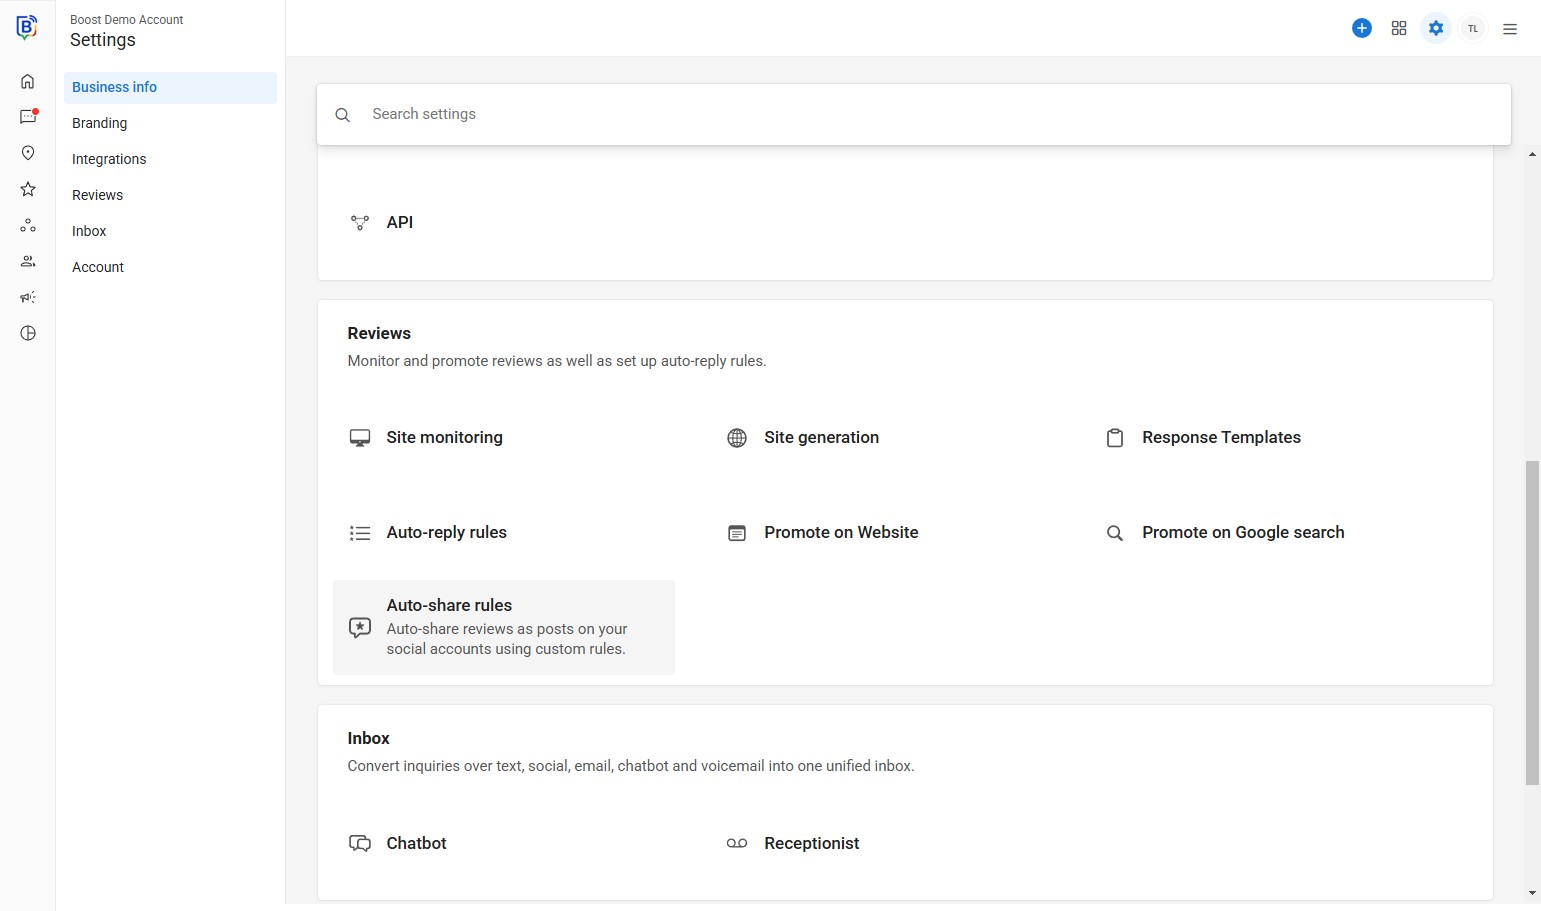This screenshot has height=911, width=1541.
Task: Click the Search settings input field
Action: [x=920, y=114]
